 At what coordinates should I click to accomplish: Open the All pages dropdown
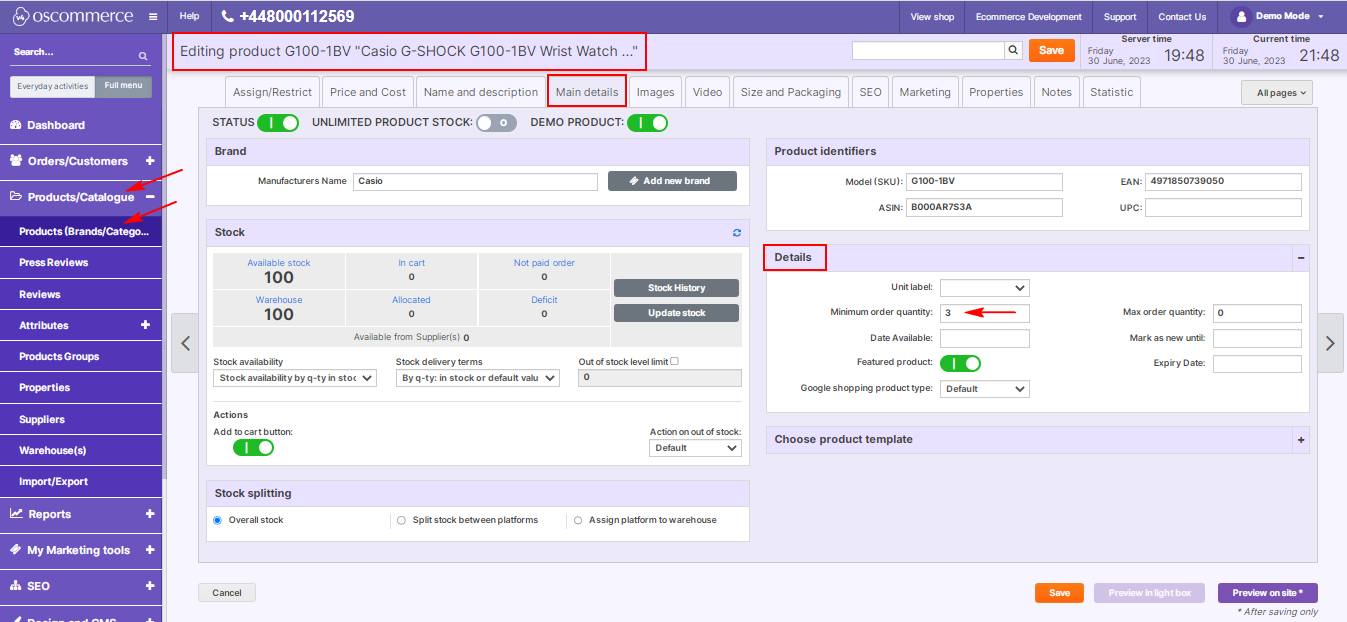click(1277, 93)
